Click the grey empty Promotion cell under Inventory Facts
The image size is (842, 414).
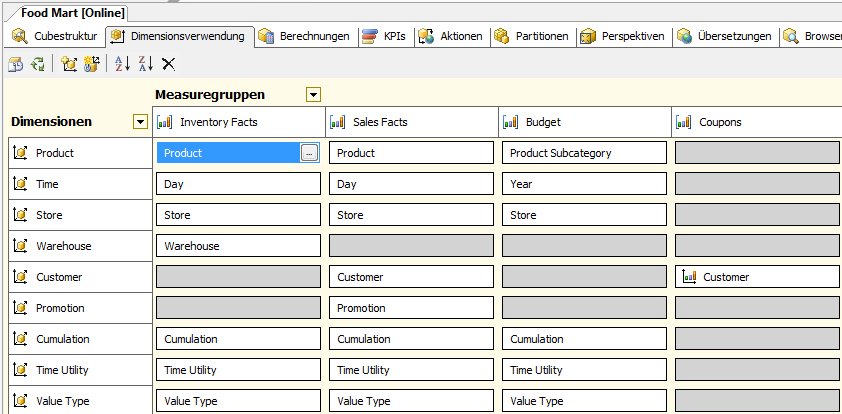(x=238, y=308)
